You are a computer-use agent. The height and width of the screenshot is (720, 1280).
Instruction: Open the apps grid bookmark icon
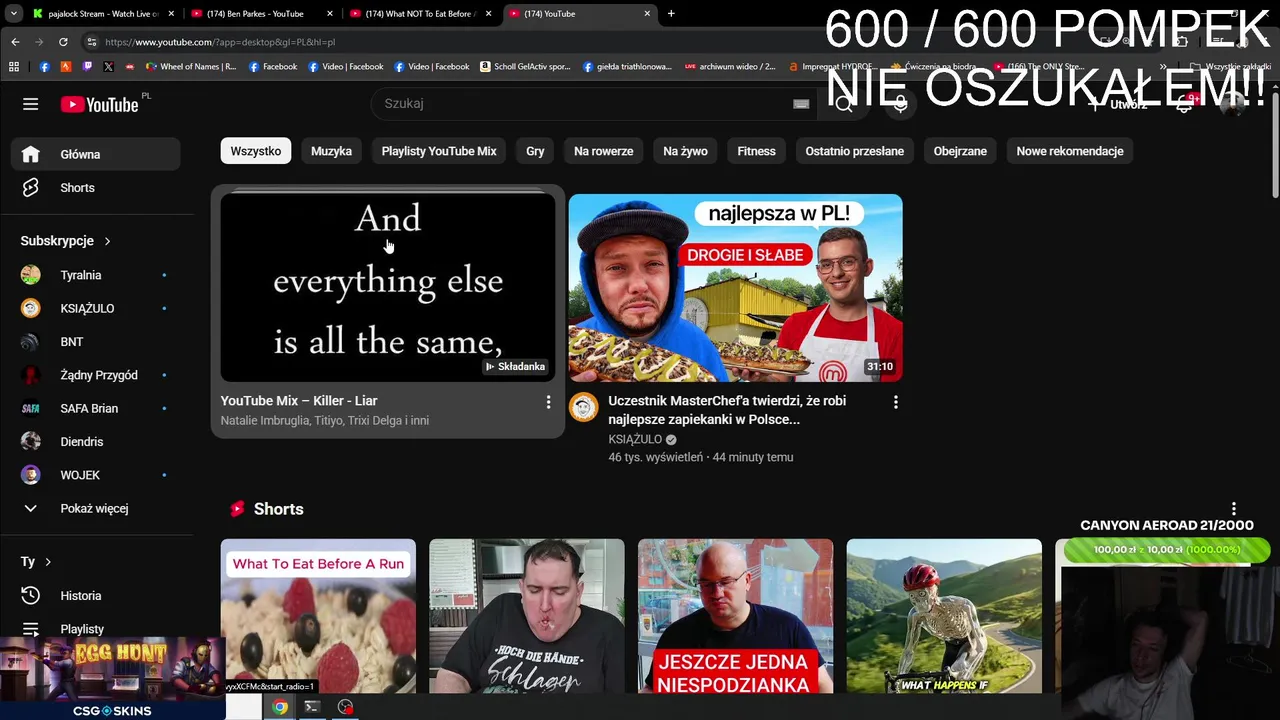pos(14,67)
